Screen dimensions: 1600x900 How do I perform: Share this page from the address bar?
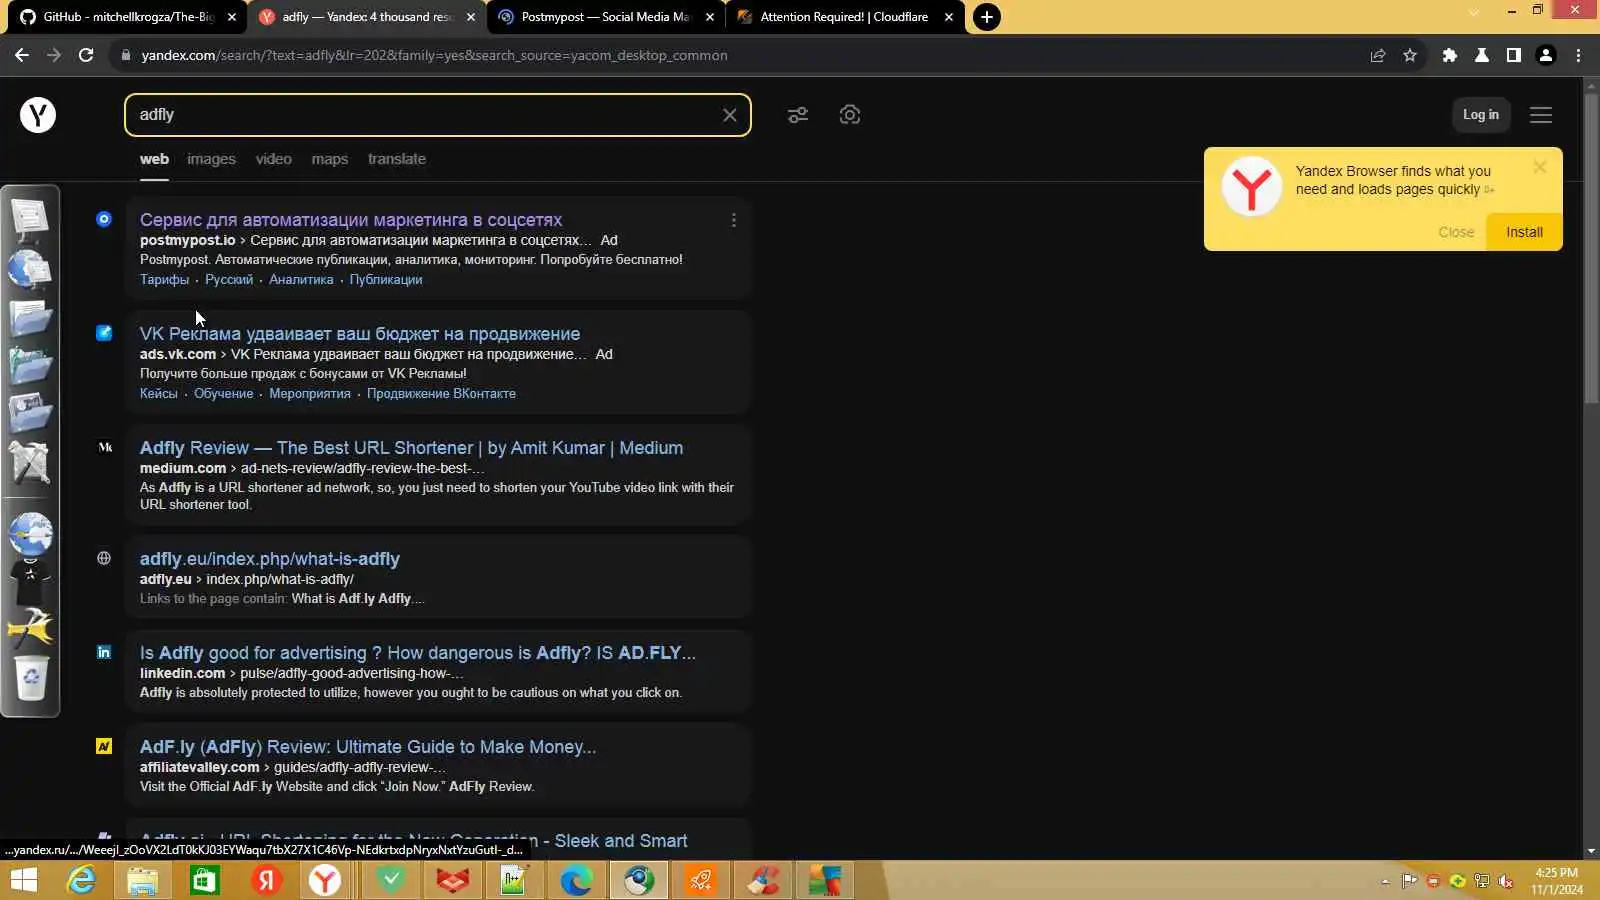click(x=1378, y=55)
